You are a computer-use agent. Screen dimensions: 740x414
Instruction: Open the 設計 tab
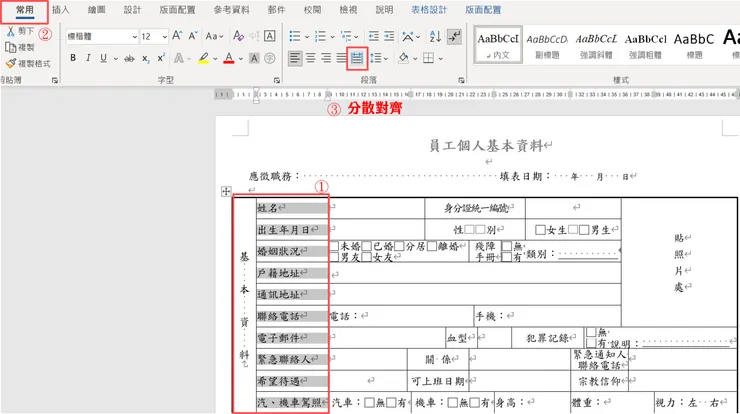pyautogui.click(x=132, y=10)
